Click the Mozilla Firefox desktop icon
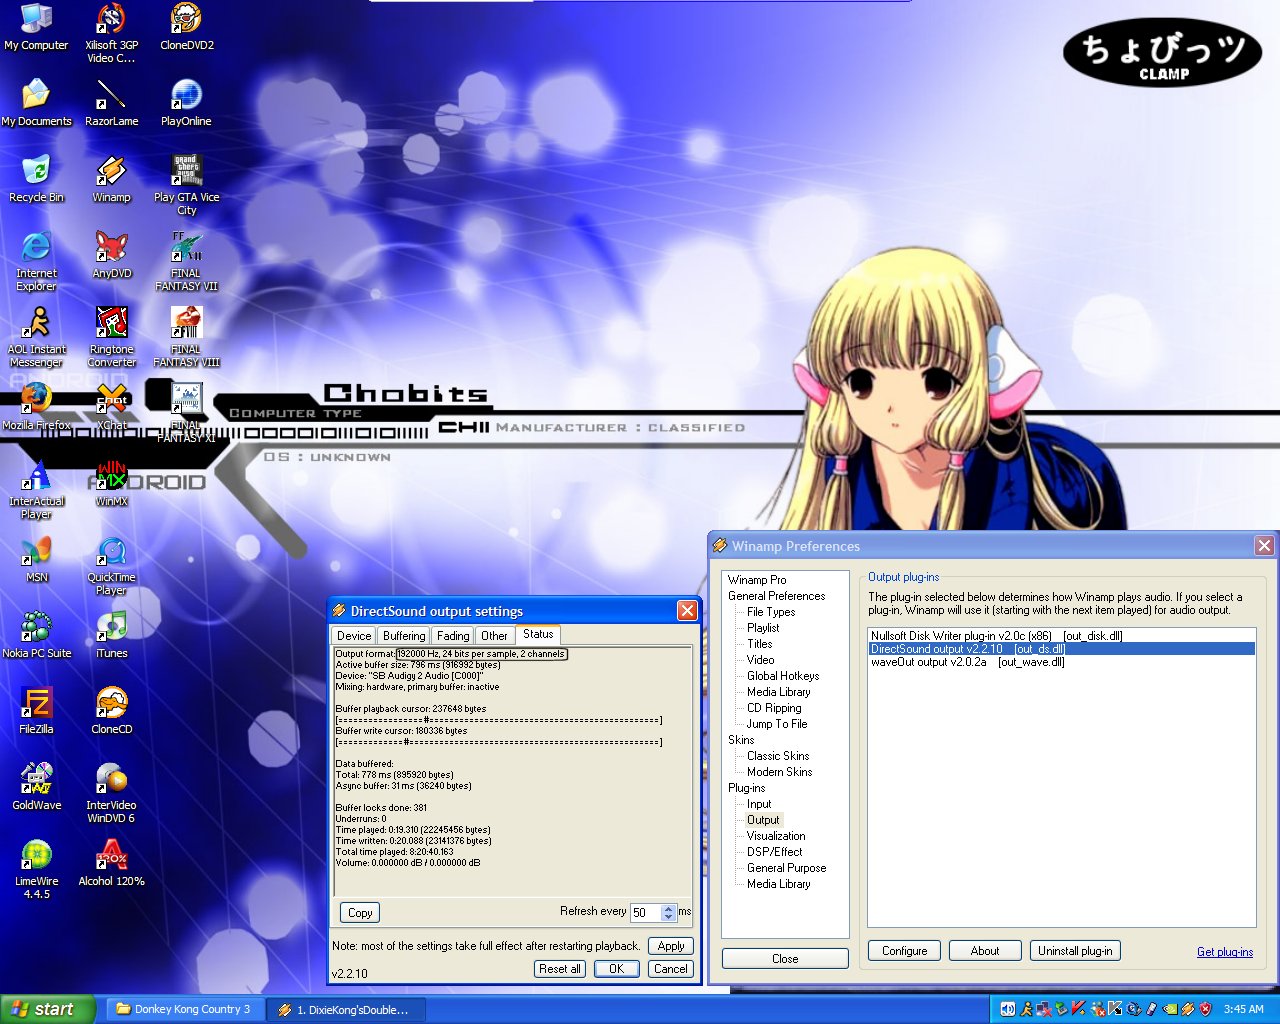The image size is (1280, 1024). click(36, 400)
